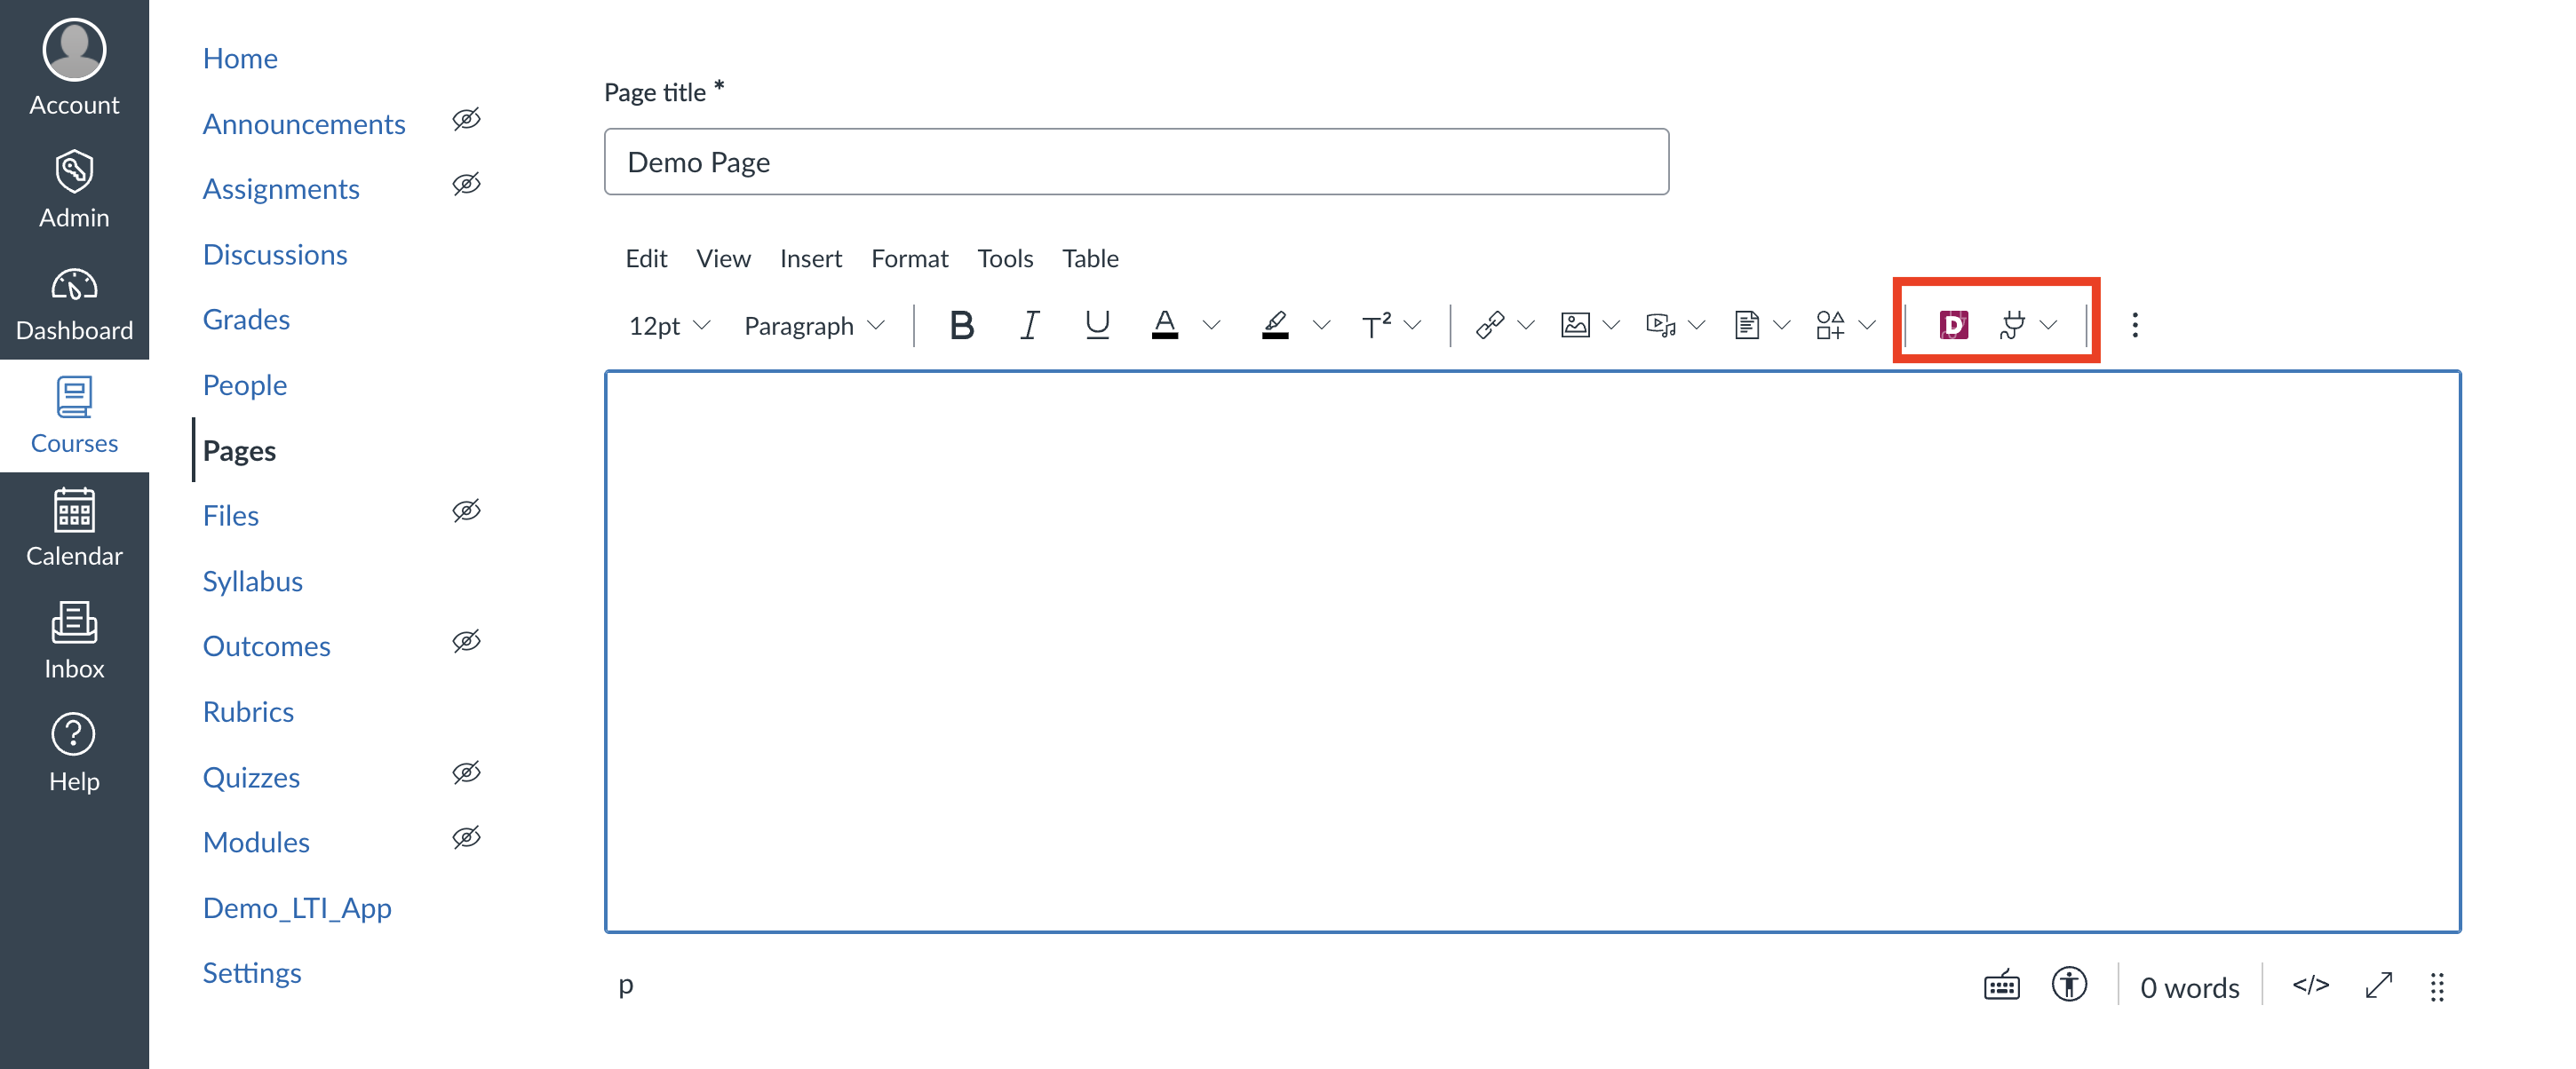The height and width of the screenshot is (1069, 2576).
Task: Click the insert link icon
Action: coord(1488,324)
